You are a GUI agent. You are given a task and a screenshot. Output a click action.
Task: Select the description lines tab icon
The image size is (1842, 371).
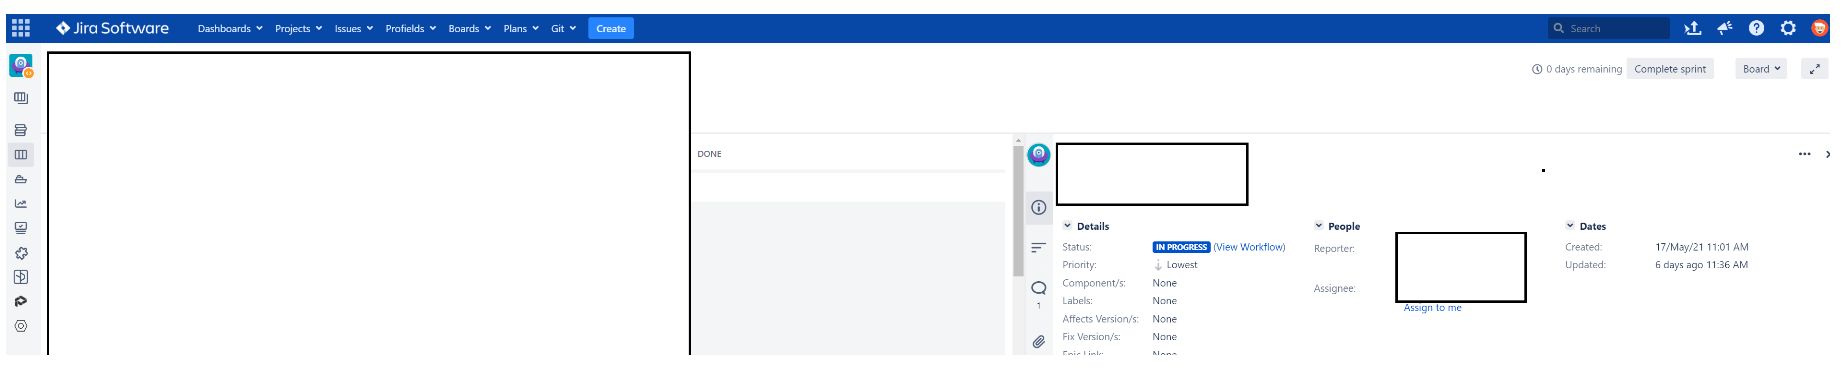[x=1039, y=247]
